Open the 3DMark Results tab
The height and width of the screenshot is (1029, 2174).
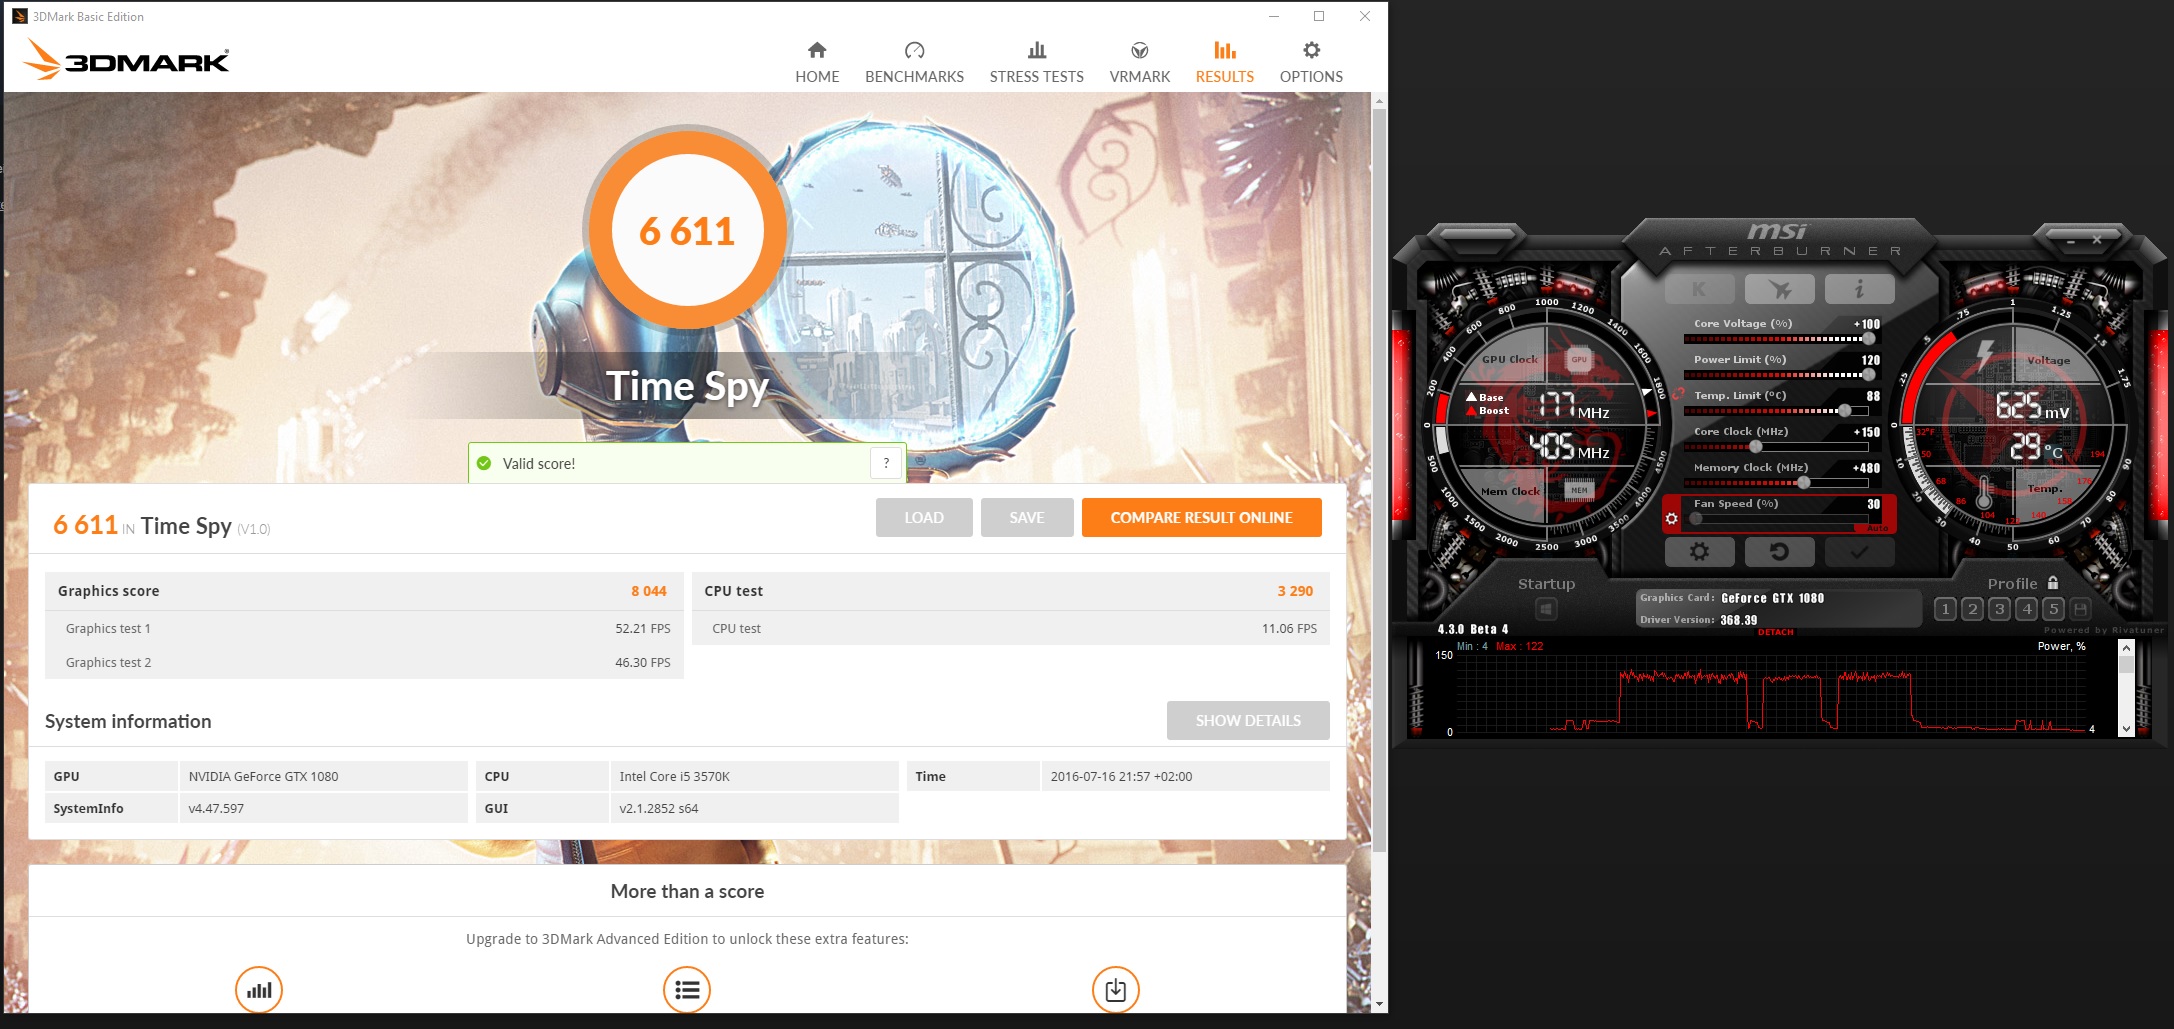click(1225, 62)
